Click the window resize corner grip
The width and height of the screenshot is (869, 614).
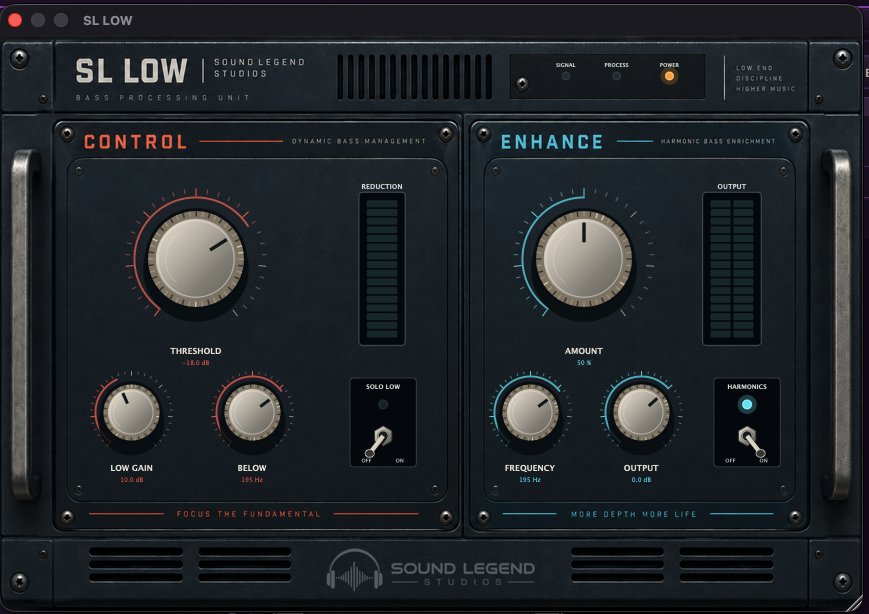tap(855, 604)
